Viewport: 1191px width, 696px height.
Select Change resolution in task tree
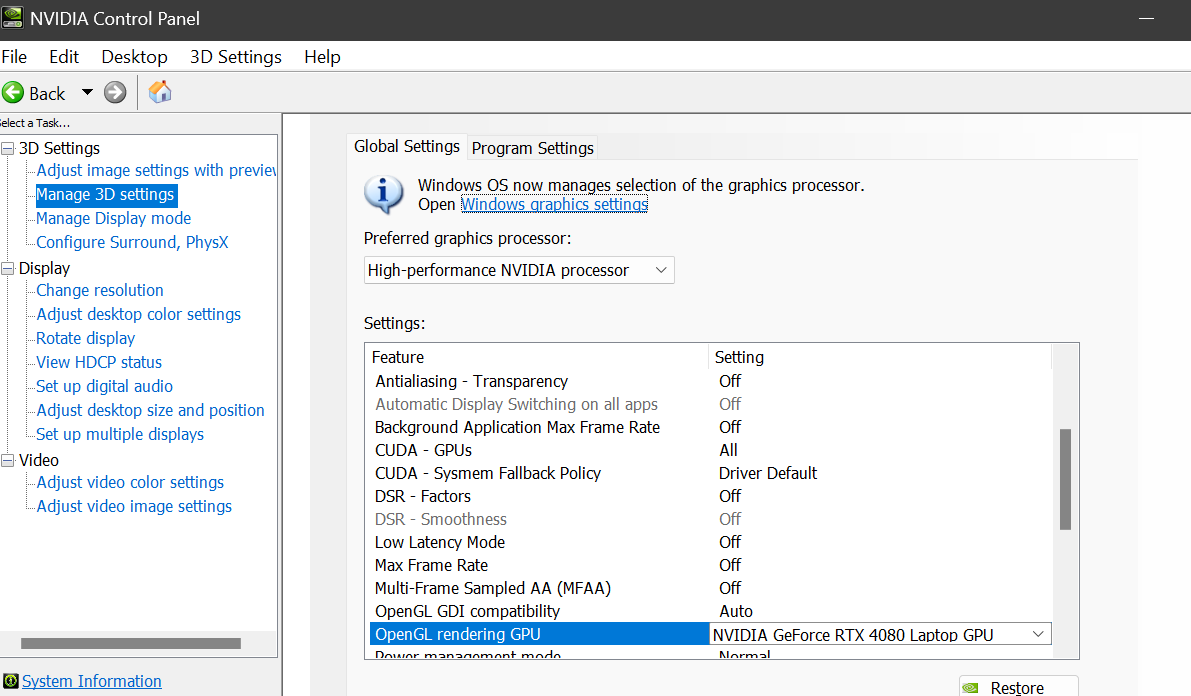(x=100, y=290)
